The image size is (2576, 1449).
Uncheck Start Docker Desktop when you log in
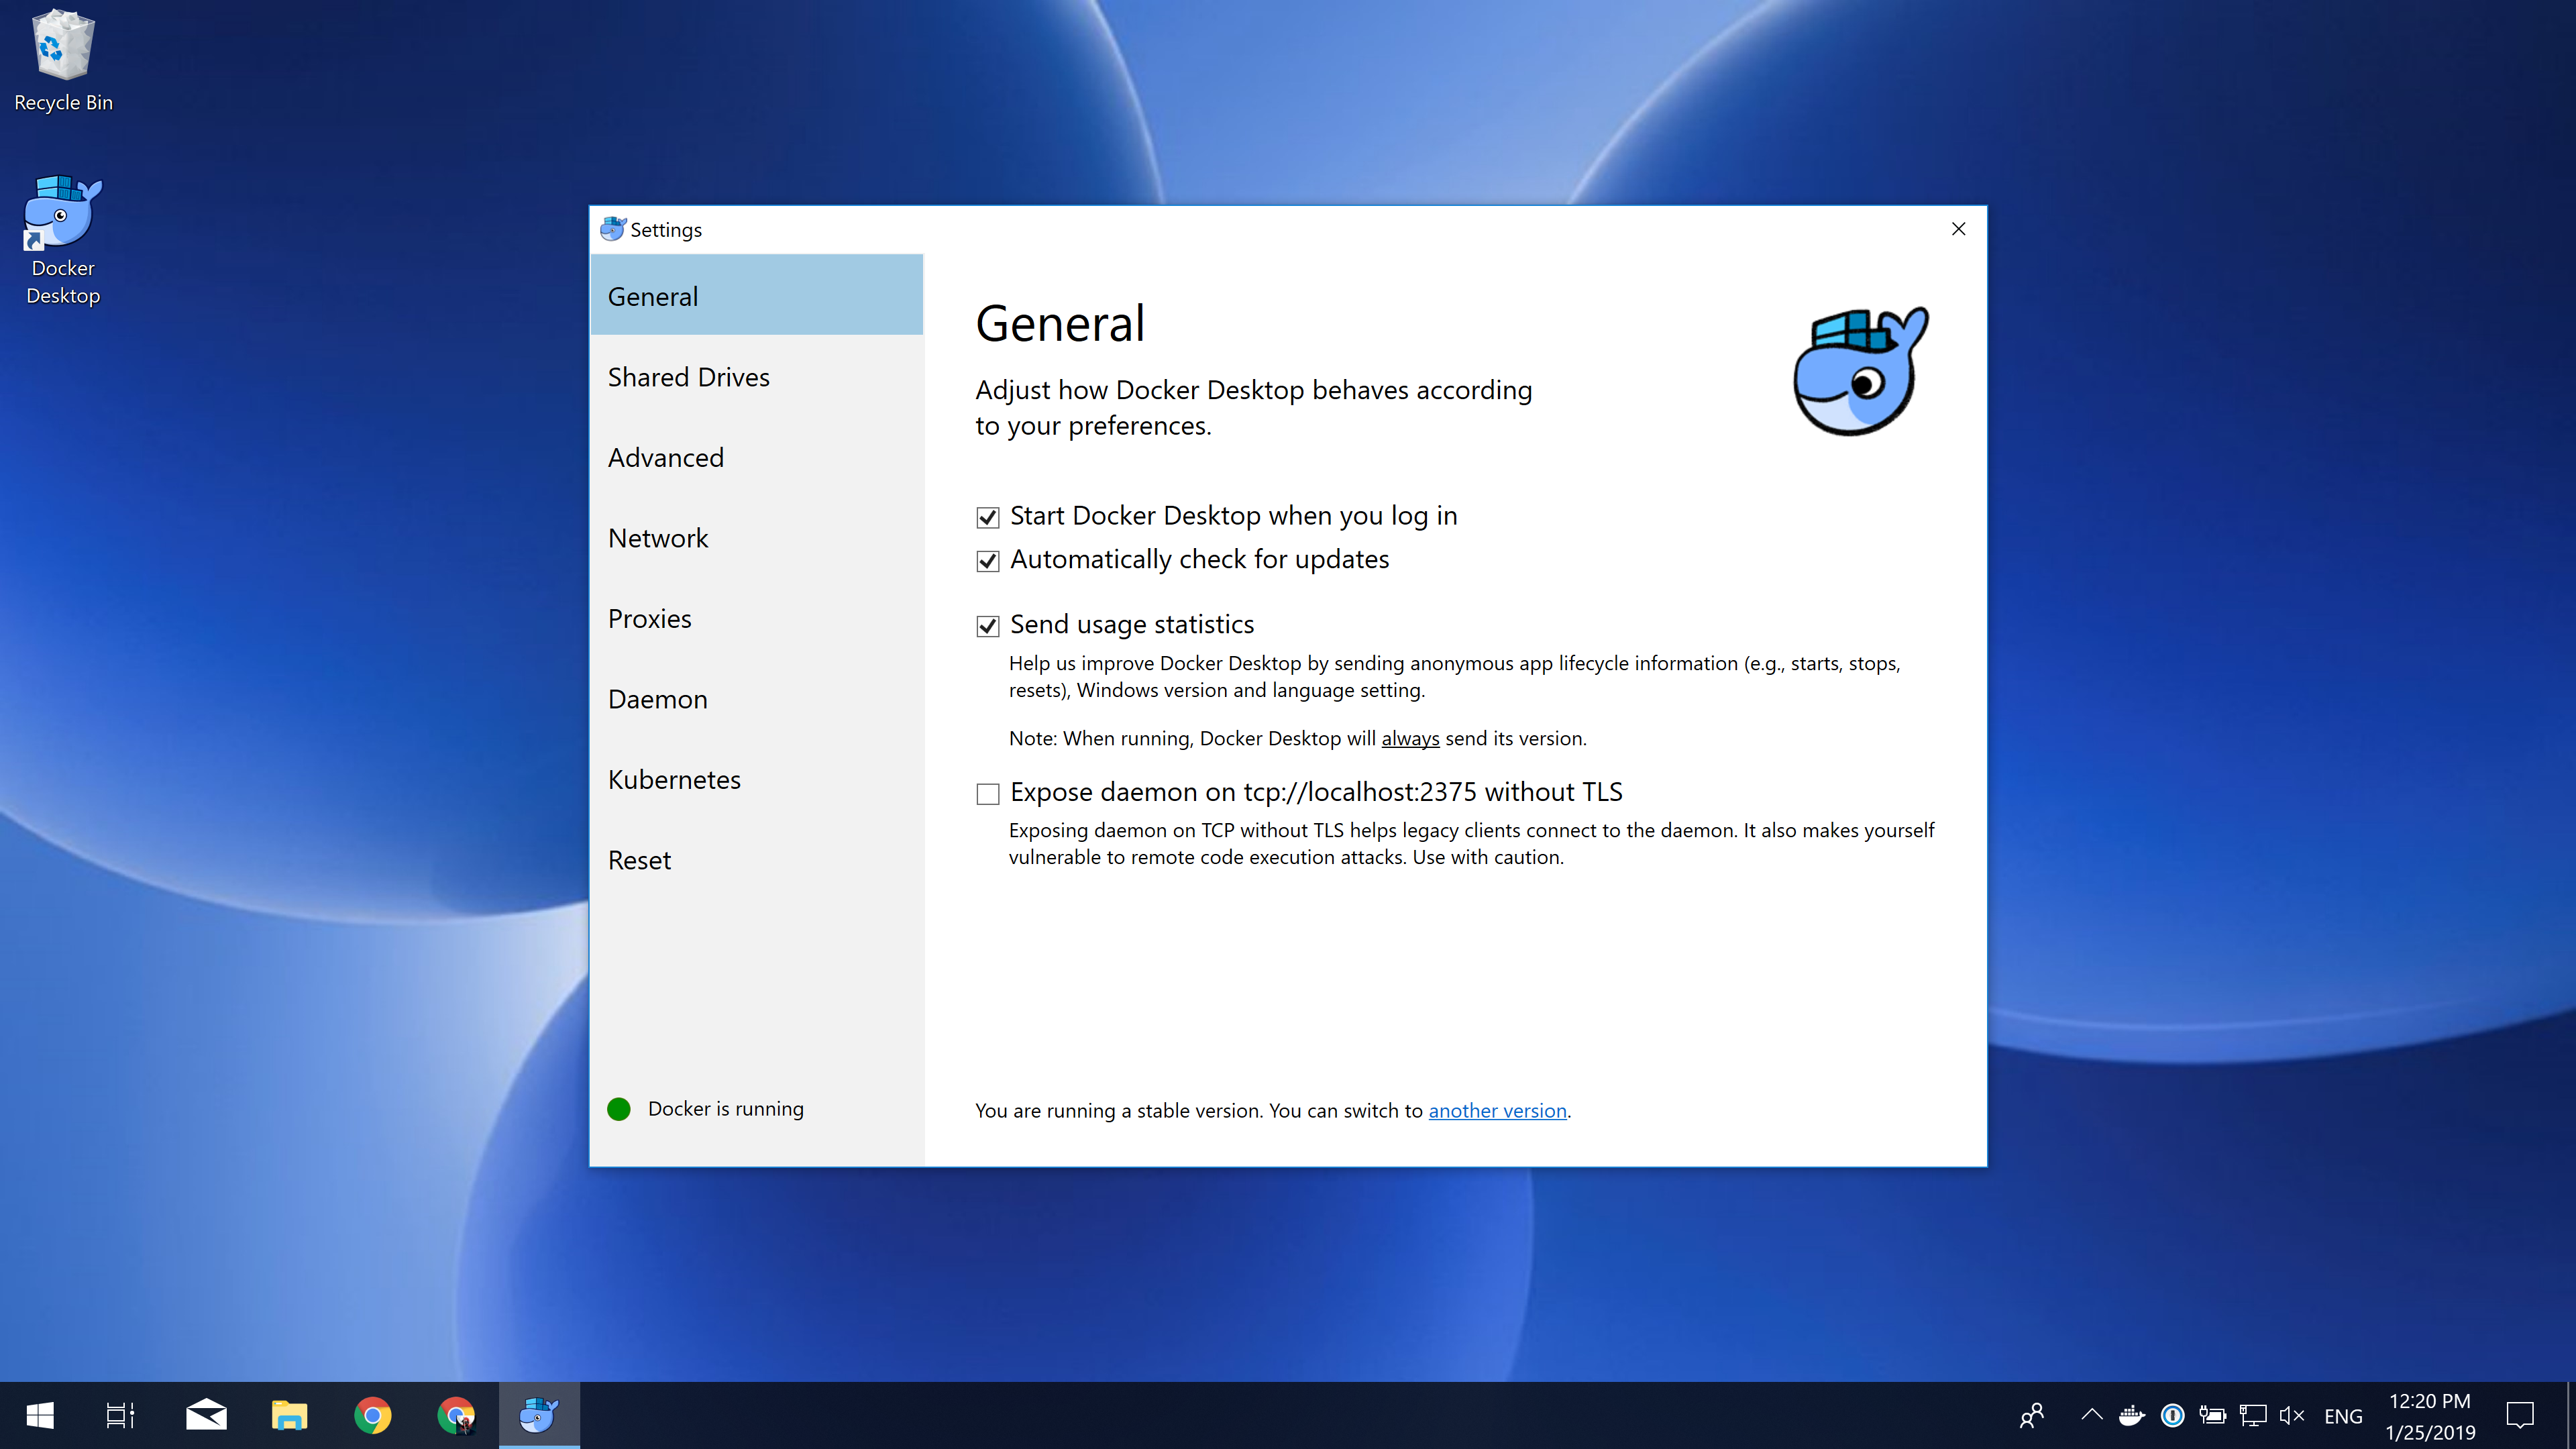(x=987, y=517)
